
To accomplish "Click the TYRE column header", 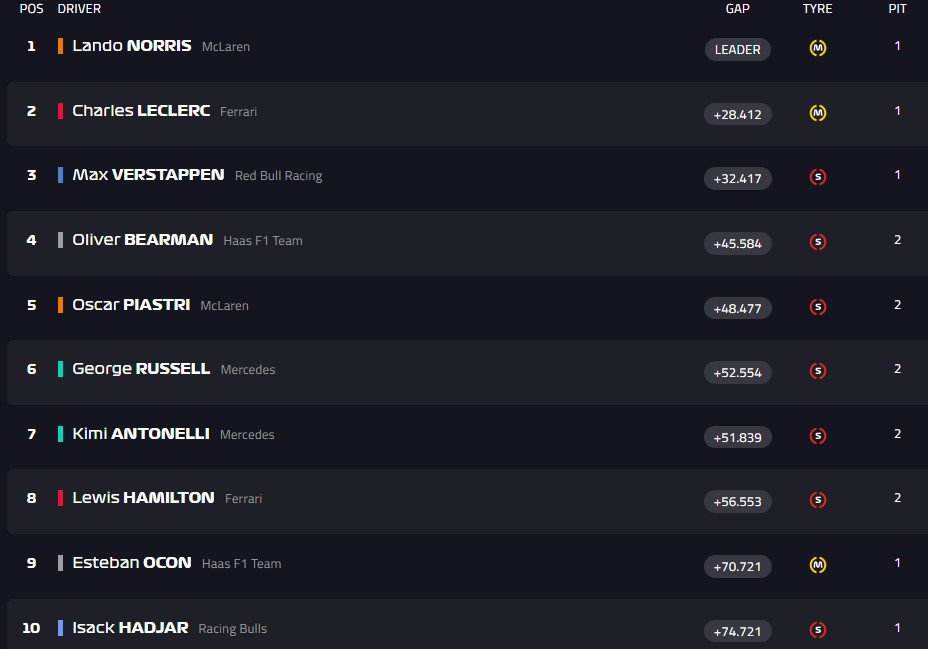I will (x=817, y=9).
